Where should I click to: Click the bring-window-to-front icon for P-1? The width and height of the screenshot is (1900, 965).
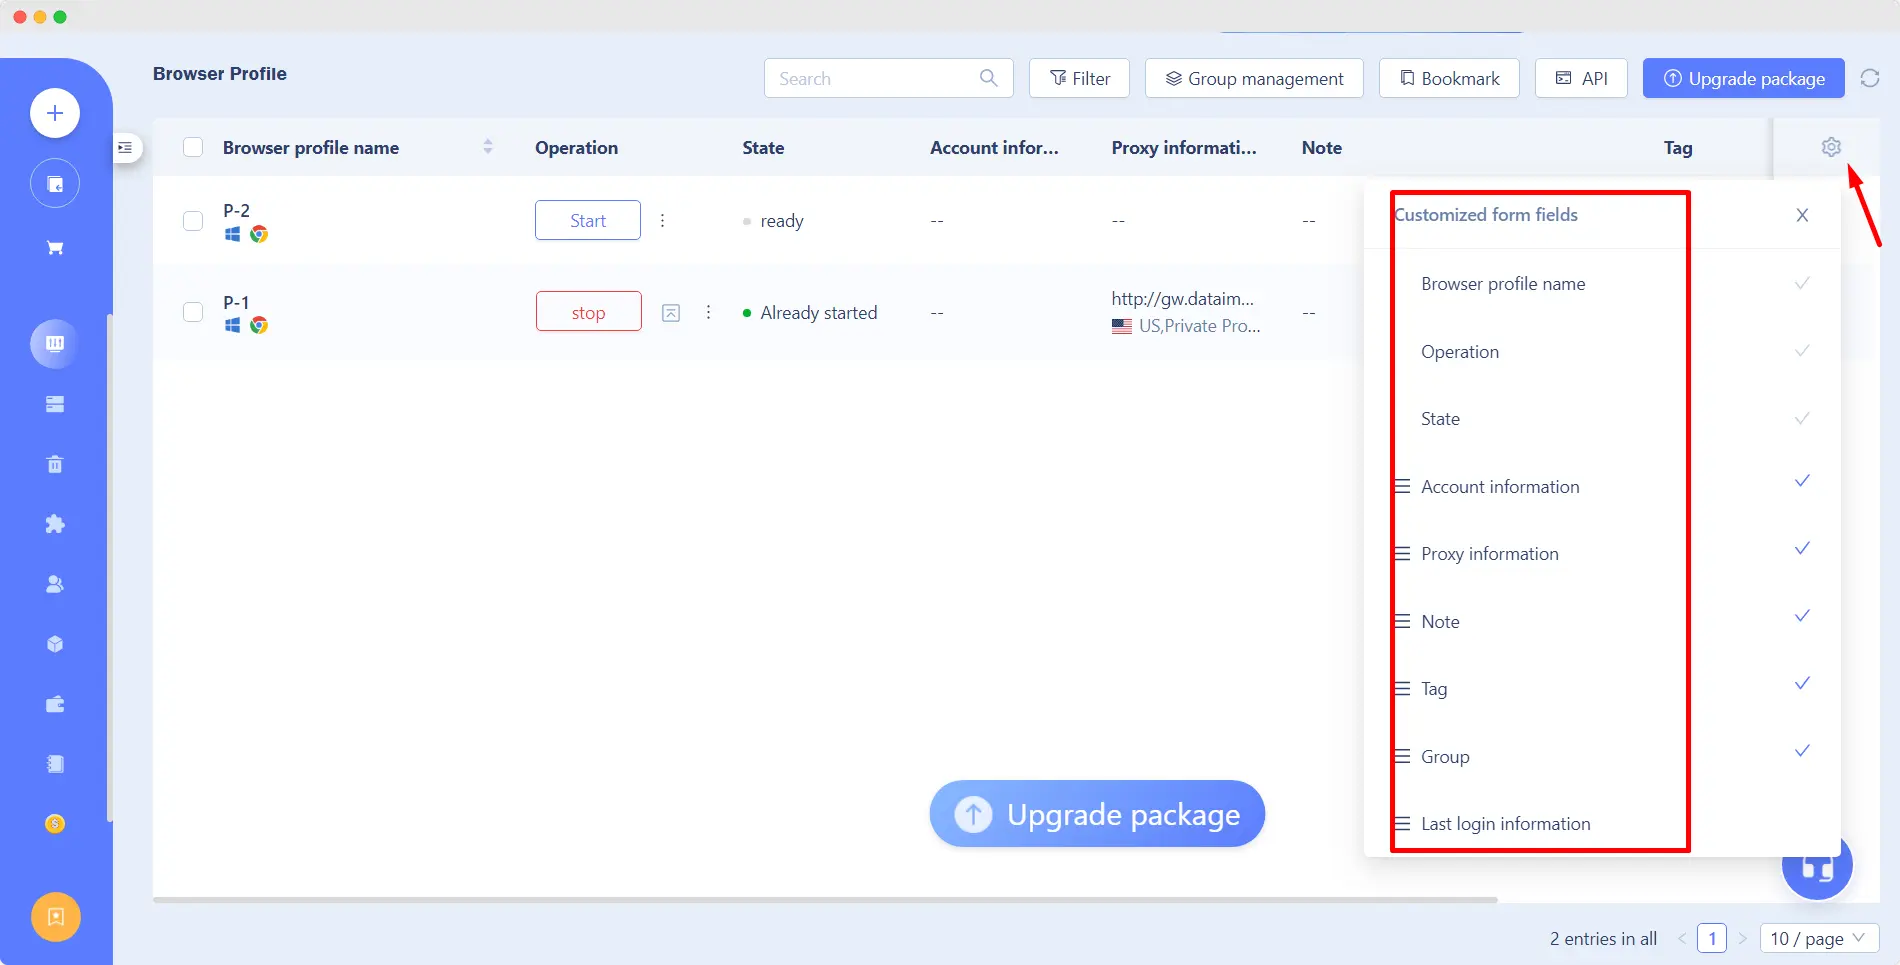coord(671,313)
